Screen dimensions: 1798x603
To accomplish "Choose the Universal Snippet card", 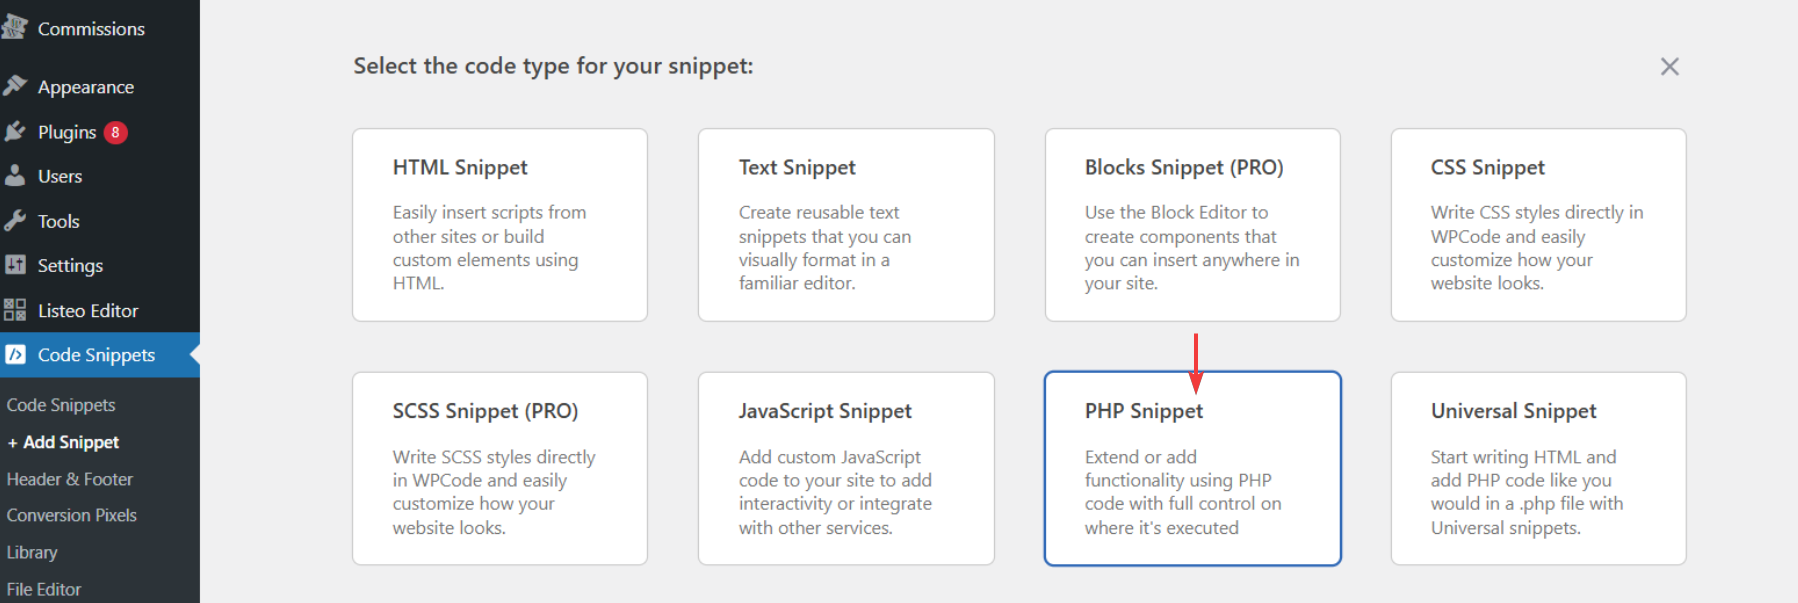I will point(1538,468).
